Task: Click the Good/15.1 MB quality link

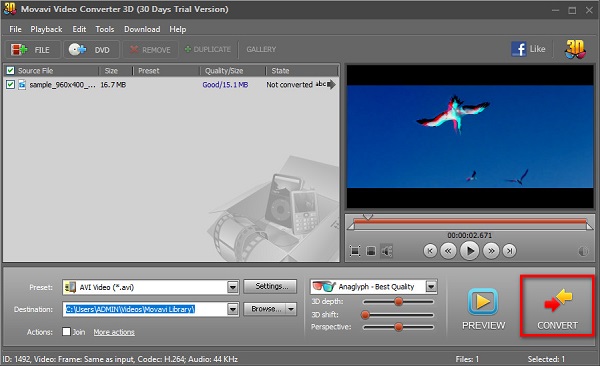Action: click(225, 85)
